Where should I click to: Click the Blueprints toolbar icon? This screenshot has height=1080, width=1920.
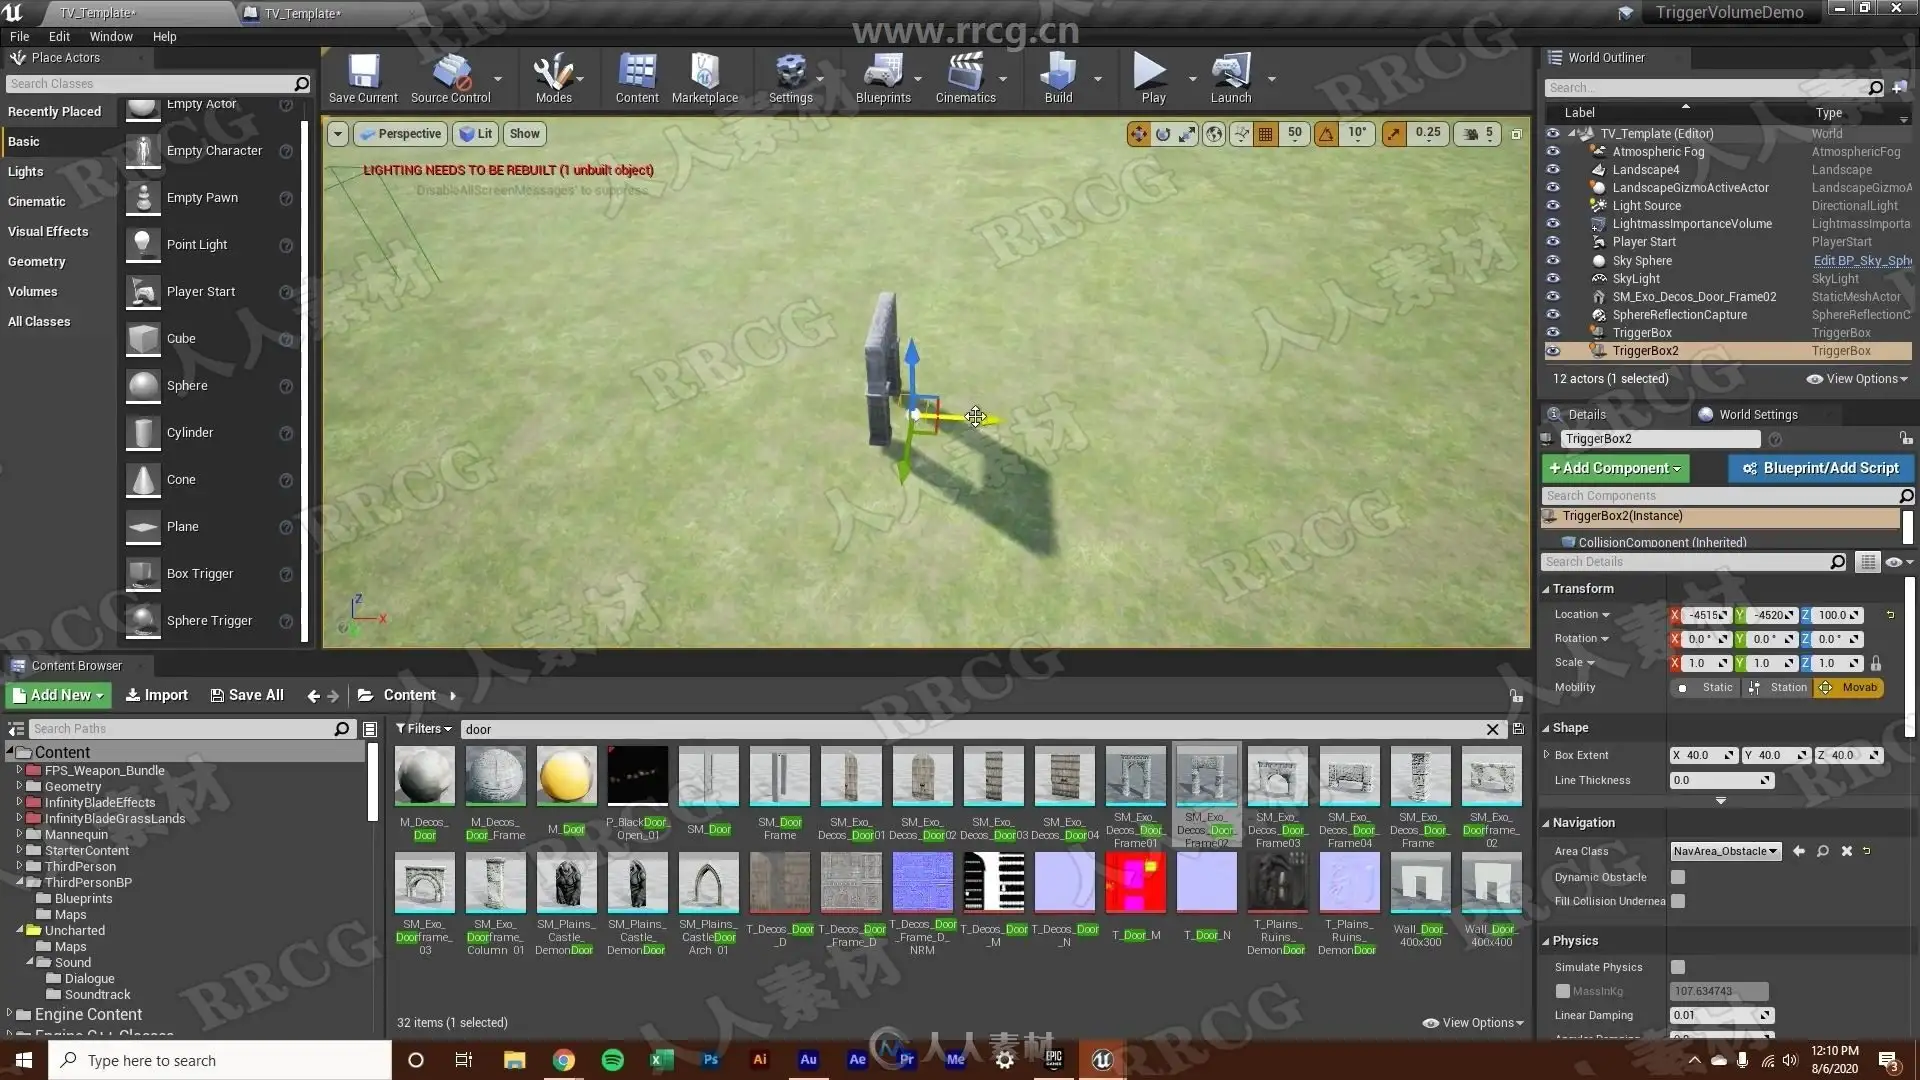pyautogui.click(x=883, y=77)
